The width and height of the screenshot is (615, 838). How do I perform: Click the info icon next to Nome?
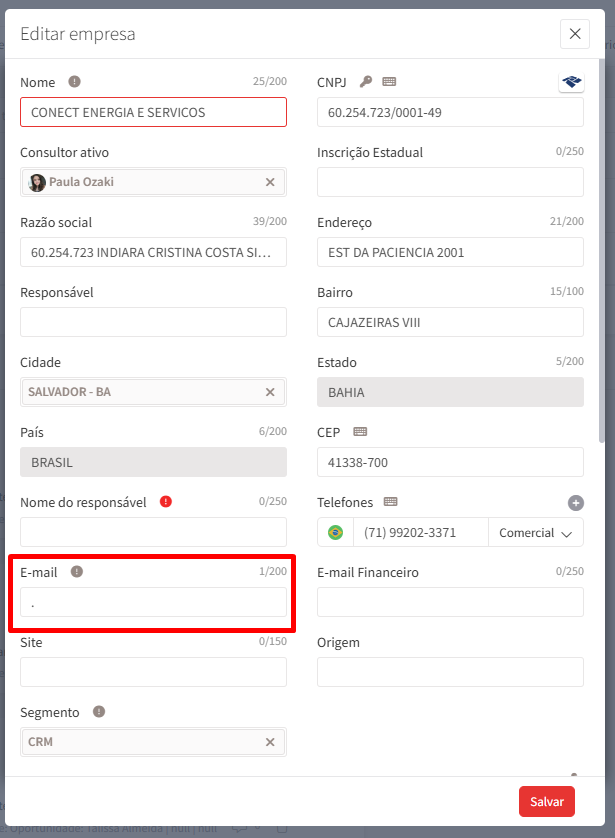pos(74,82)
